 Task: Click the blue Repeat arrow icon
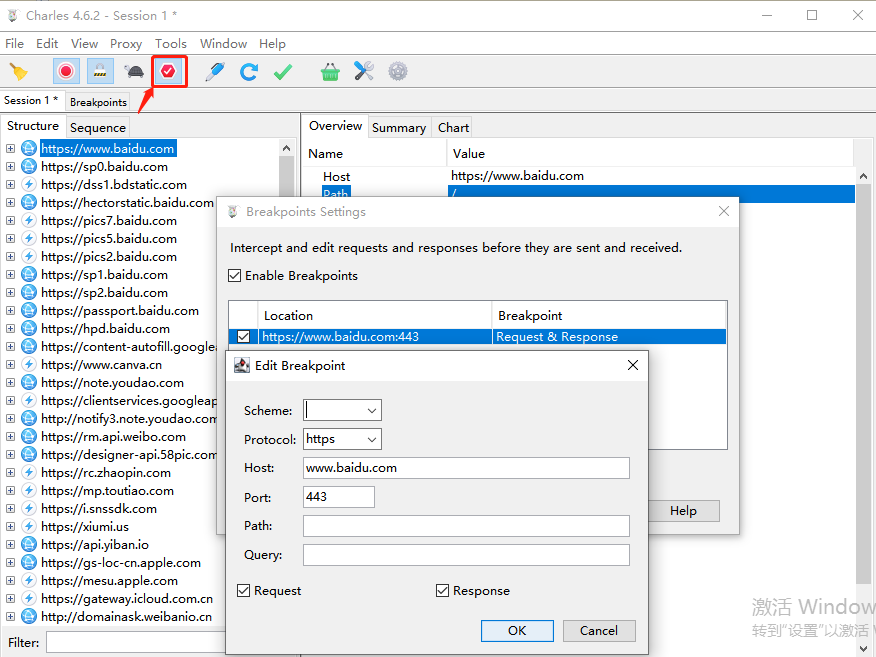(249, 71)
